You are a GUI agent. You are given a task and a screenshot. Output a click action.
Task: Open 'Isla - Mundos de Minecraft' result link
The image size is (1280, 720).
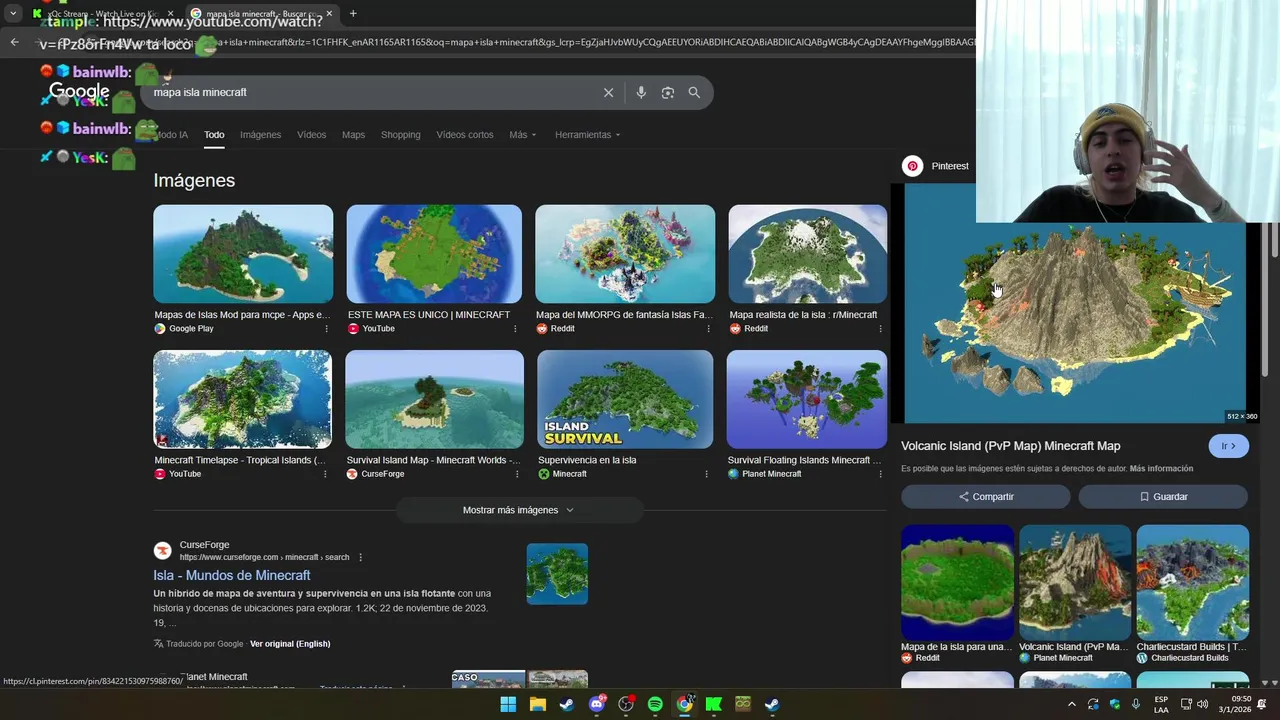click(x=232, y=576)
